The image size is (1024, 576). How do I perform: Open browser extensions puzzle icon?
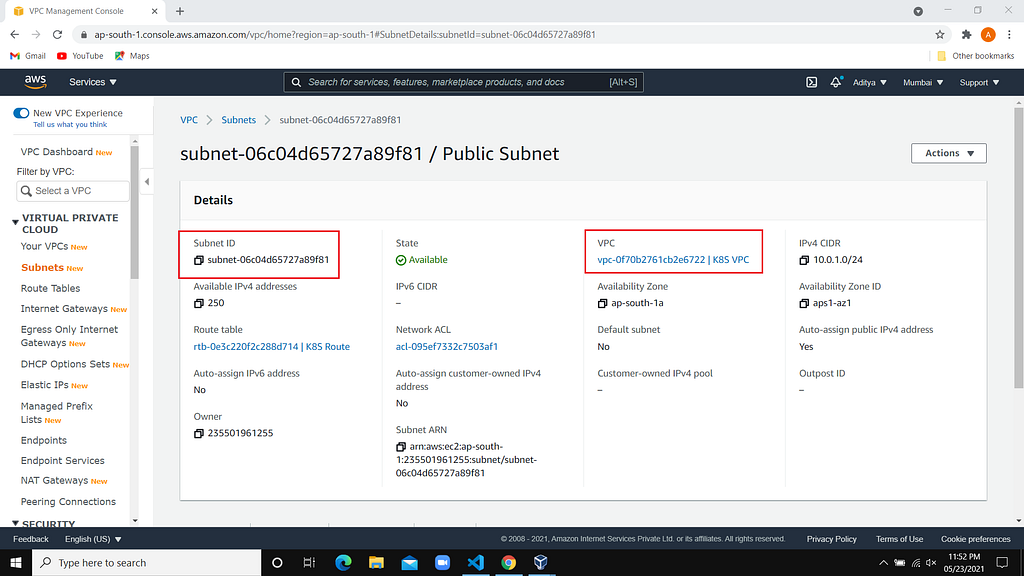(x=967, y=35)
